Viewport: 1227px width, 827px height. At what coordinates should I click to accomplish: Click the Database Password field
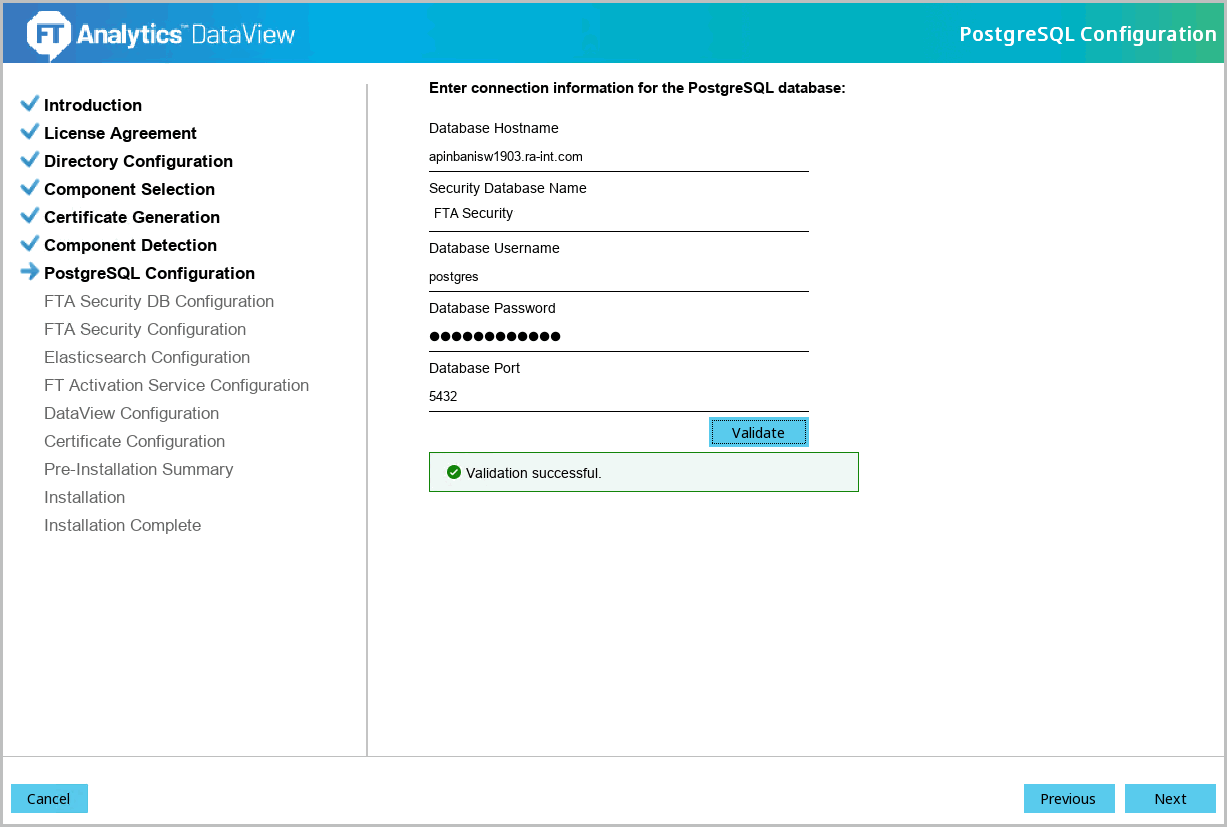click(x=618, y=336)
